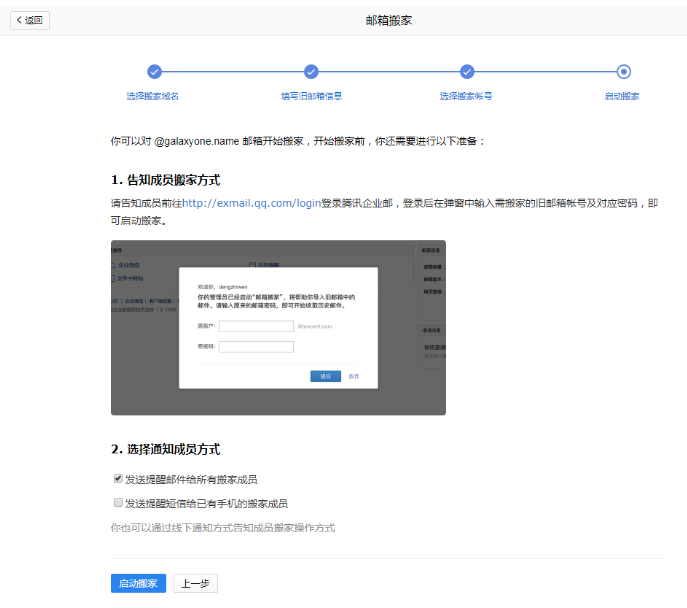Open the exmail.qq.com/login link
Image resolution: width=687 pixels, height=608 pixels.
251,202
